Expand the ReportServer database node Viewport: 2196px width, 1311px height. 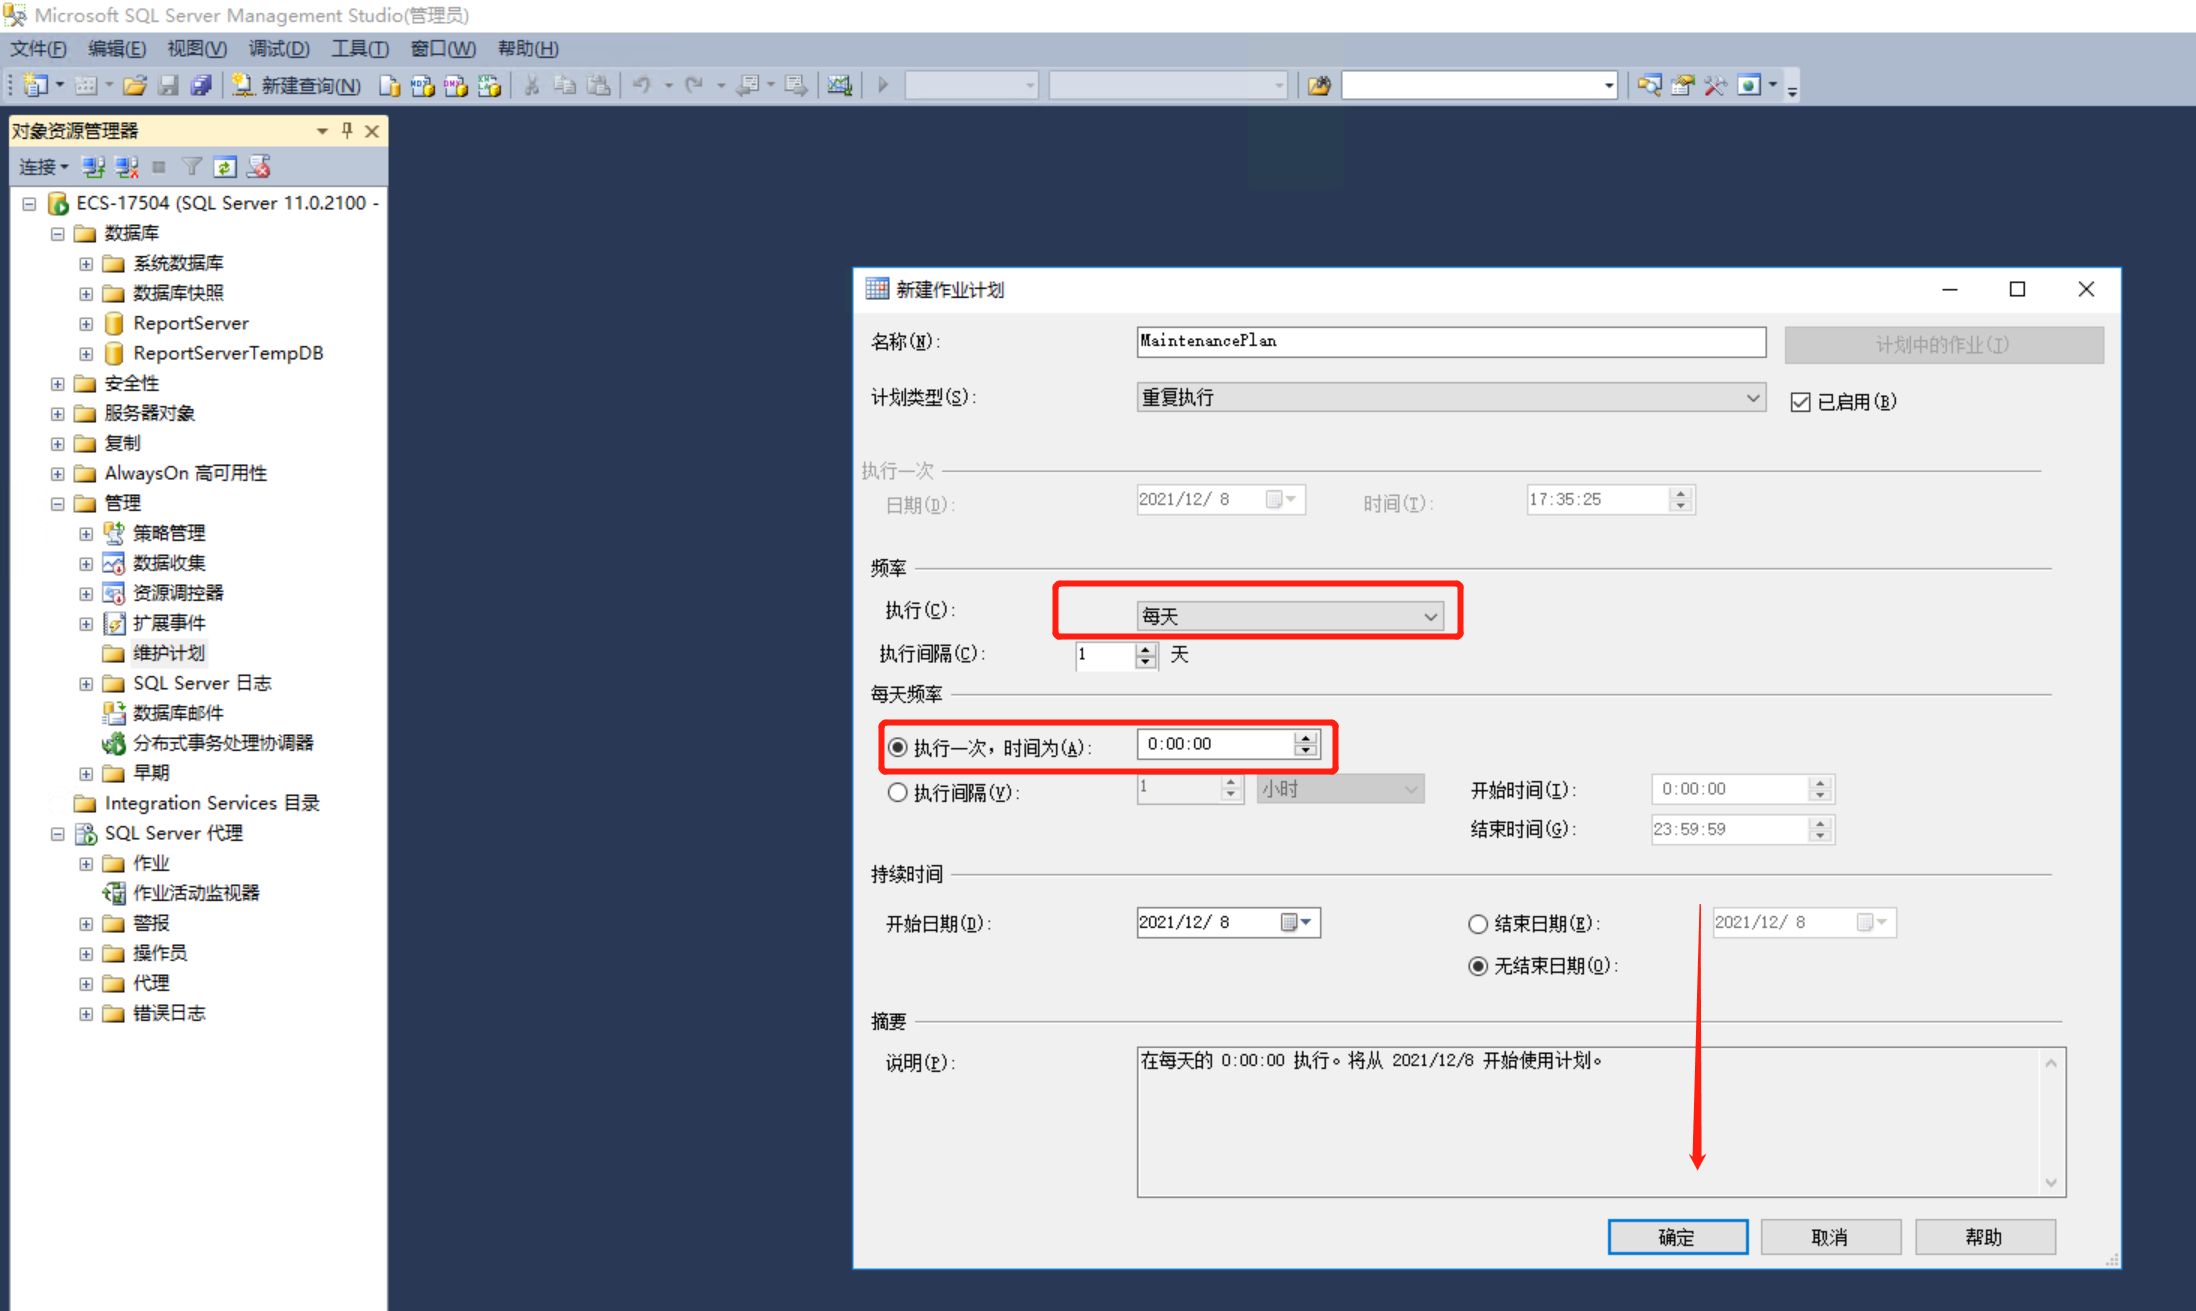coord(86,323)
